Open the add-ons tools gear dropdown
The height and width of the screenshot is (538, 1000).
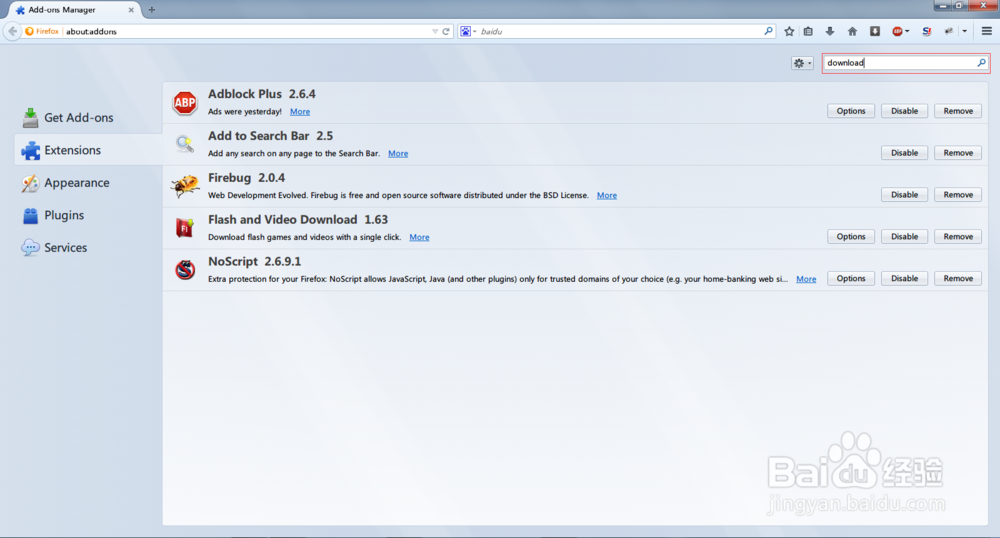tap(802, 62)
